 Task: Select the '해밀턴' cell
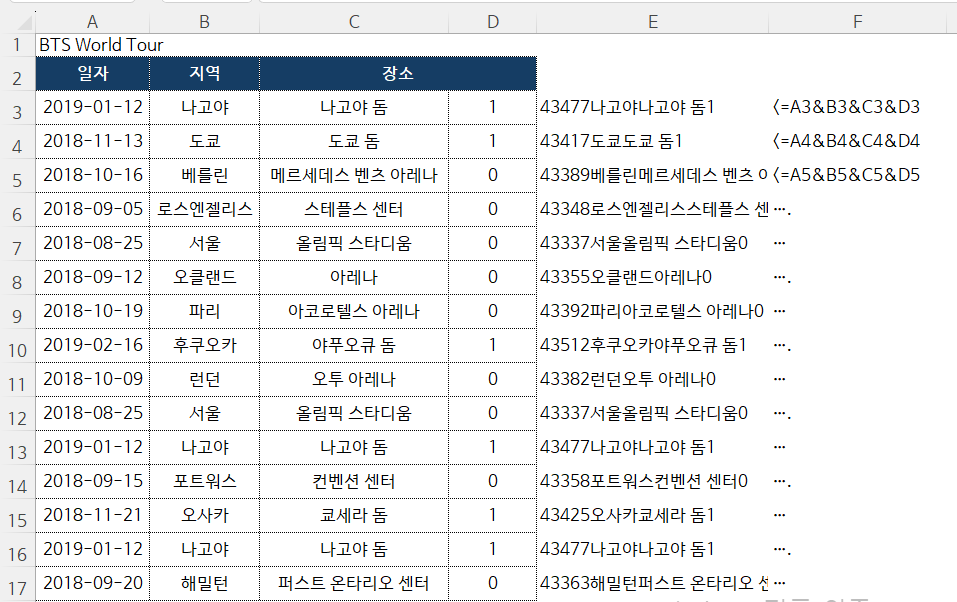coord(204,583)
